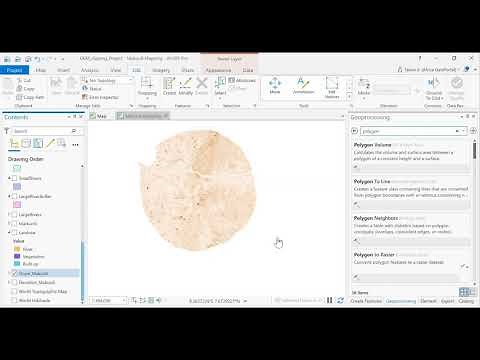Click the Open Project icon in quick access

pyautogui.click(x=17, y=59)
